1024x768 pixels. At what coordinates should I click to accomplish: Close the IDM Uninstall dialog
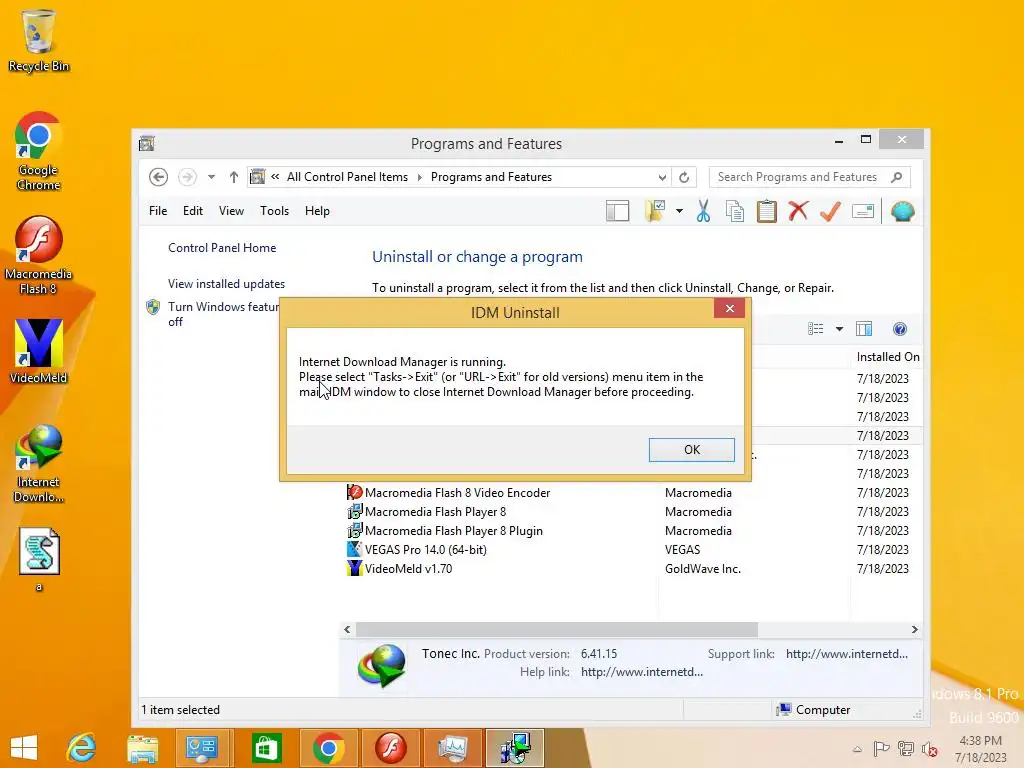729,308
